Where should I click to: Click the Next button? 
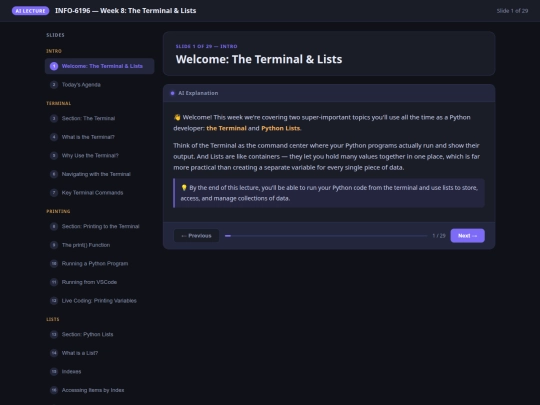point(467,236)
